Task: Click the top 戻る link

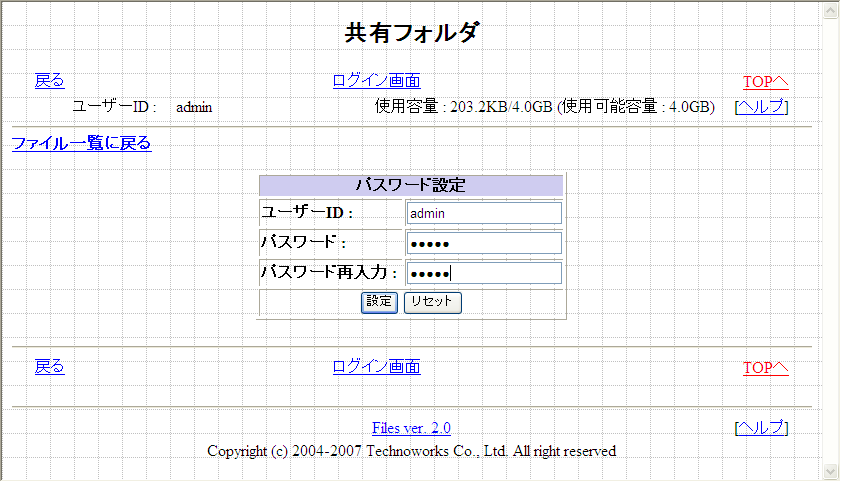Action: pyautogui.click(x=49, y=81)
